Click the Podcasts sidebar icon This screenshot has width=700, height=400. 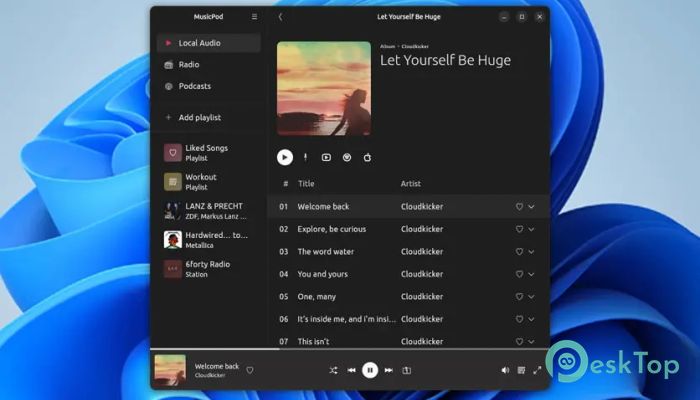pos(168,86)
